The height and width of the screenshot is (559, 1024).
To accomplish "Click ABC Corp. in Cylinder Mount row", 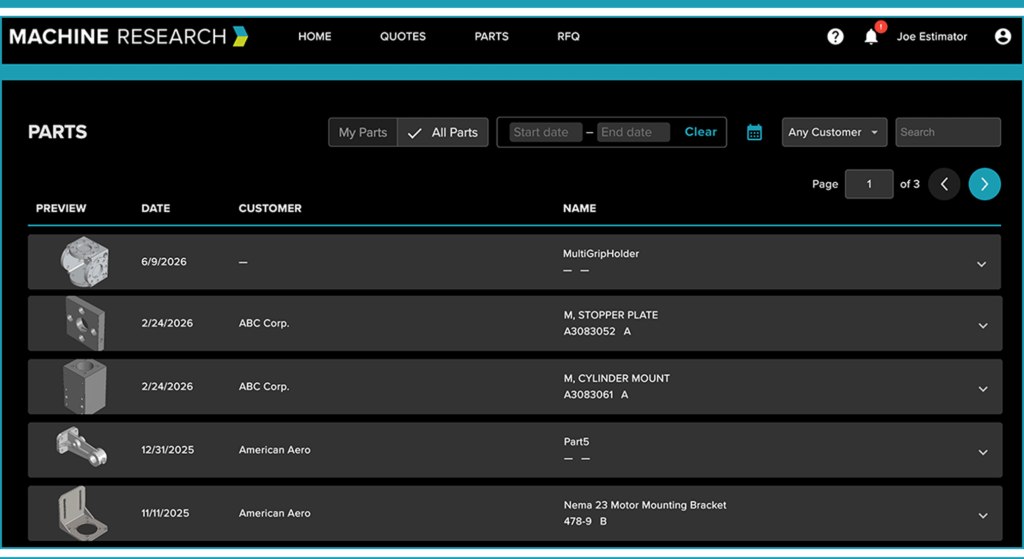I will pos(264,387).
